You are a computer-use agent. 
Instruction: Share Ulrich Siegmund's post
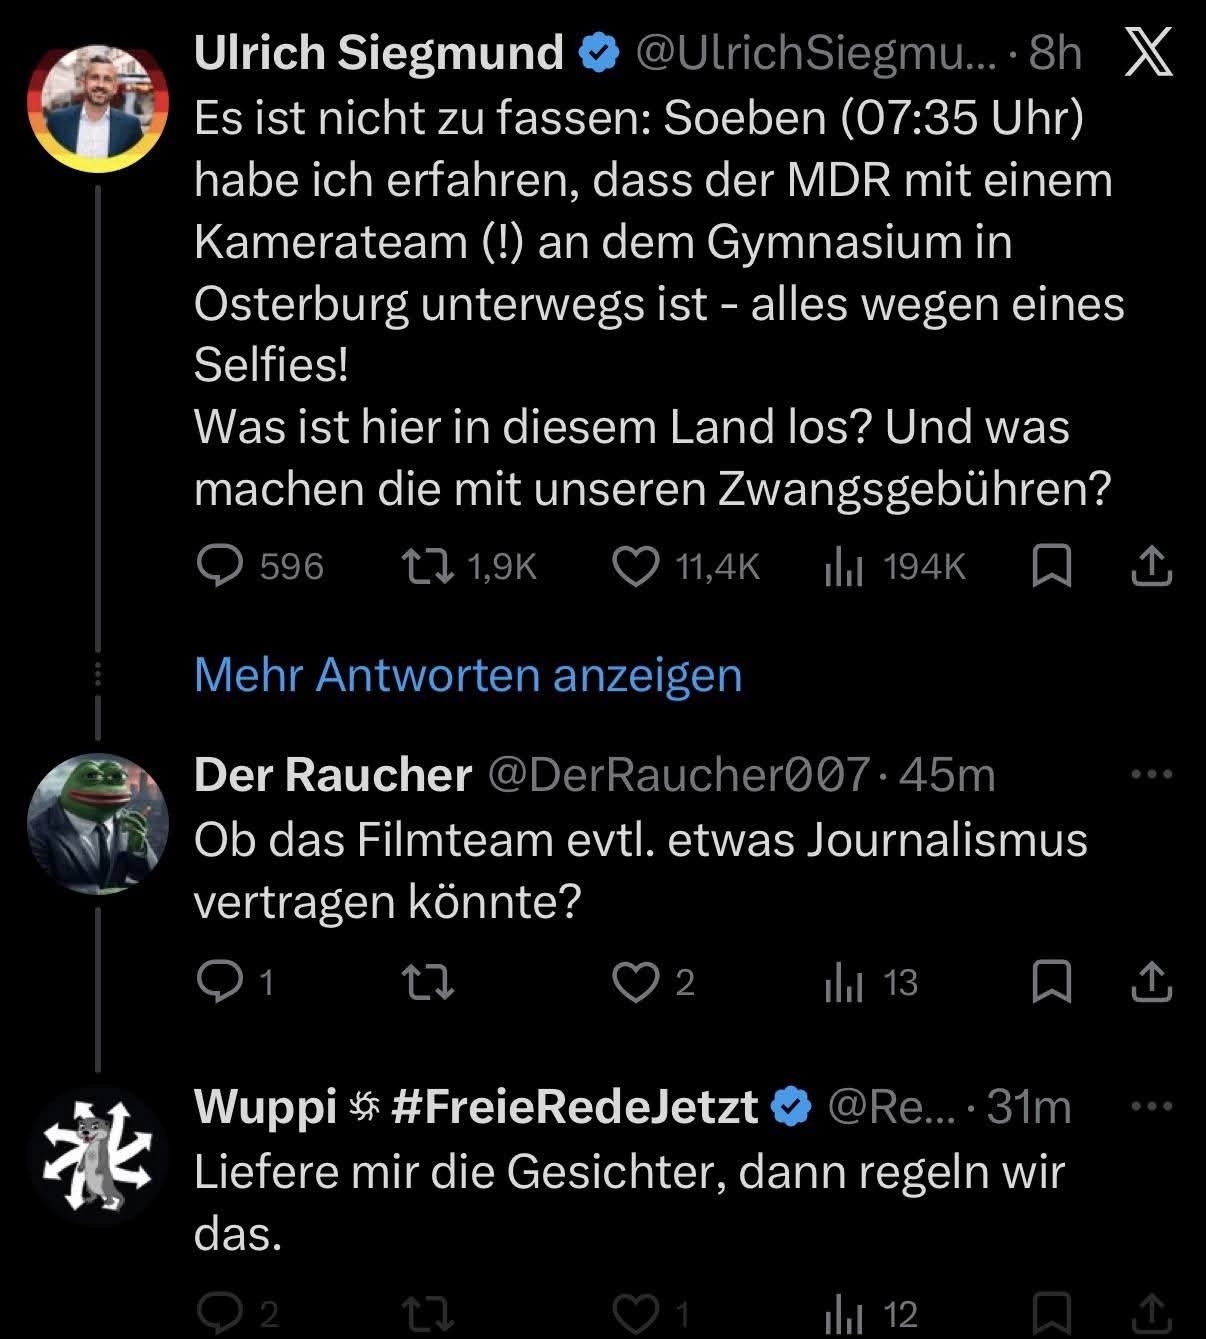tap(1150, 567)
